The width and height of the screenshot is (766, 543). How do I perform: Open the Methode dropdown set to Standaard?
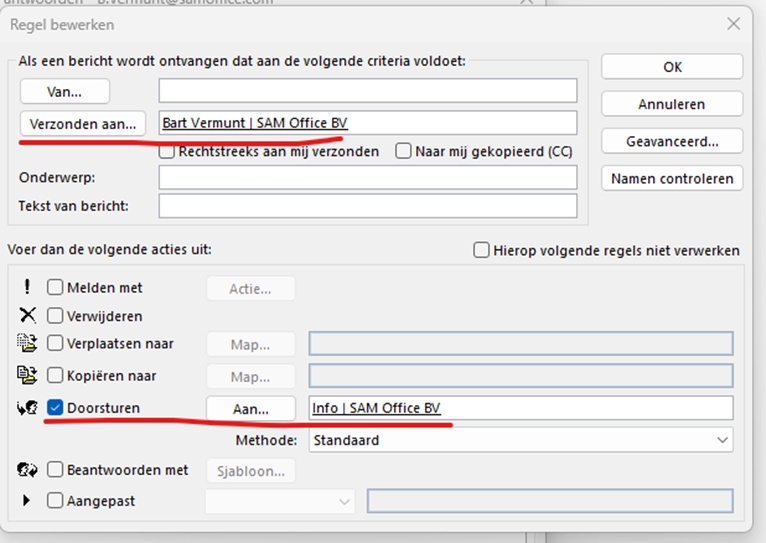pyautogui.click(x=520, y=440)
